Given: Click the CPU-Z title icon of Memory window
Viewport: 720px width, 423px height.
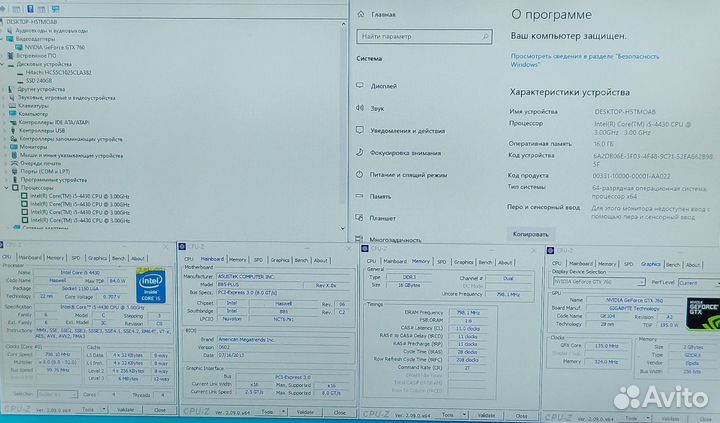Looking at the screenshot, I should tap(365, 248).
